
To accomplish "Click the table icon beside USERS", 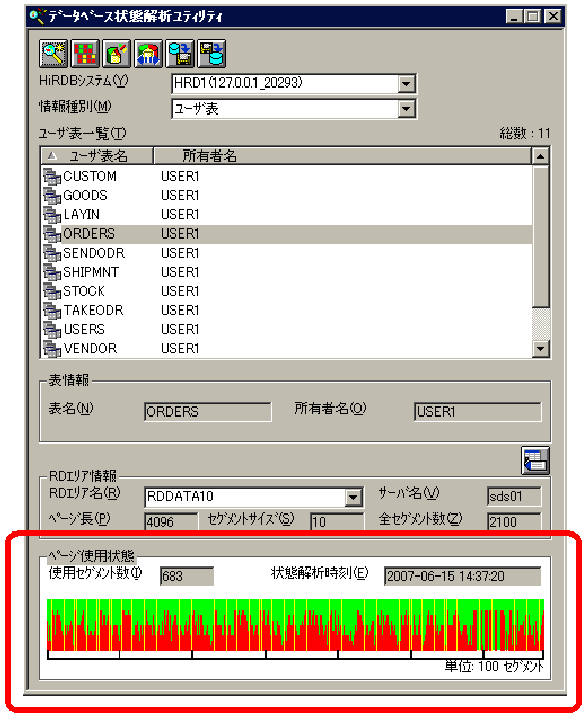I will point(52,330).
